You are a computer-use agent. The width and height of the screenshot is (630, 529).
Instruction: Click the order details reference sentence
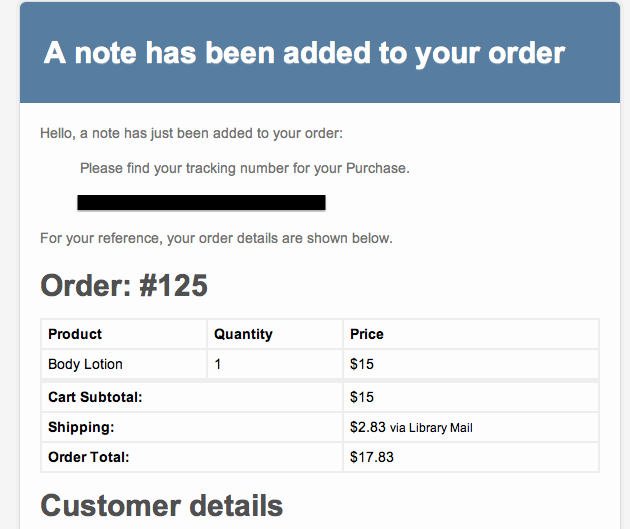tap(216, 238)
